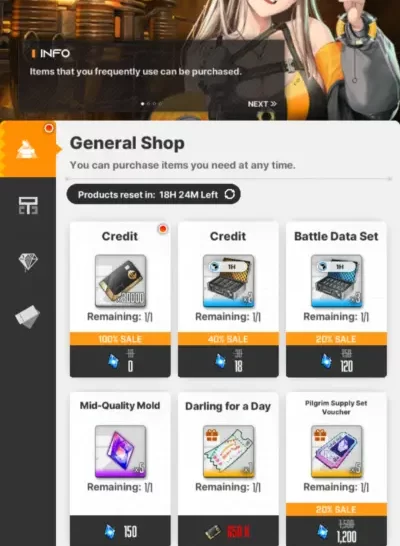
Task: Open the General Shop sidebar tab
Action: (x=28, y=149)
